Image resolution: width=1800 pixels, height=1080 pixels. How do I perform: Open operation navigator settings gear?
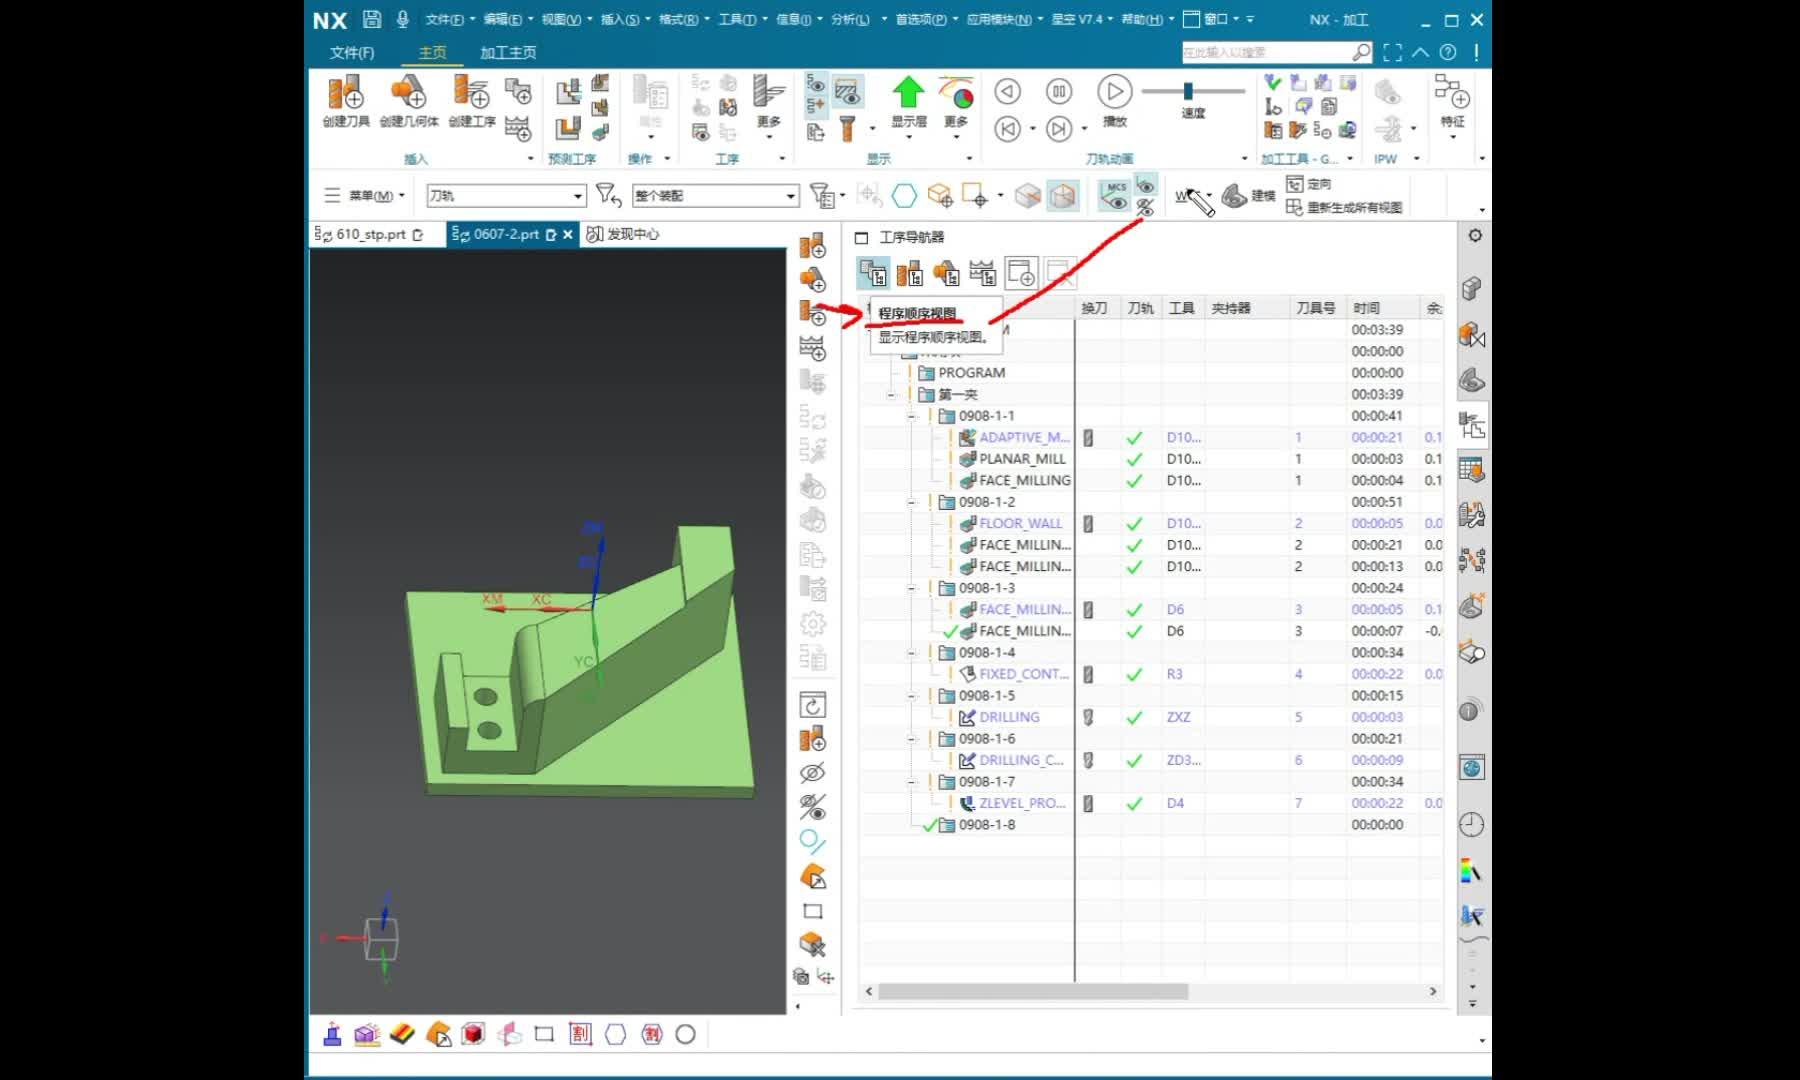[1475, 236]
